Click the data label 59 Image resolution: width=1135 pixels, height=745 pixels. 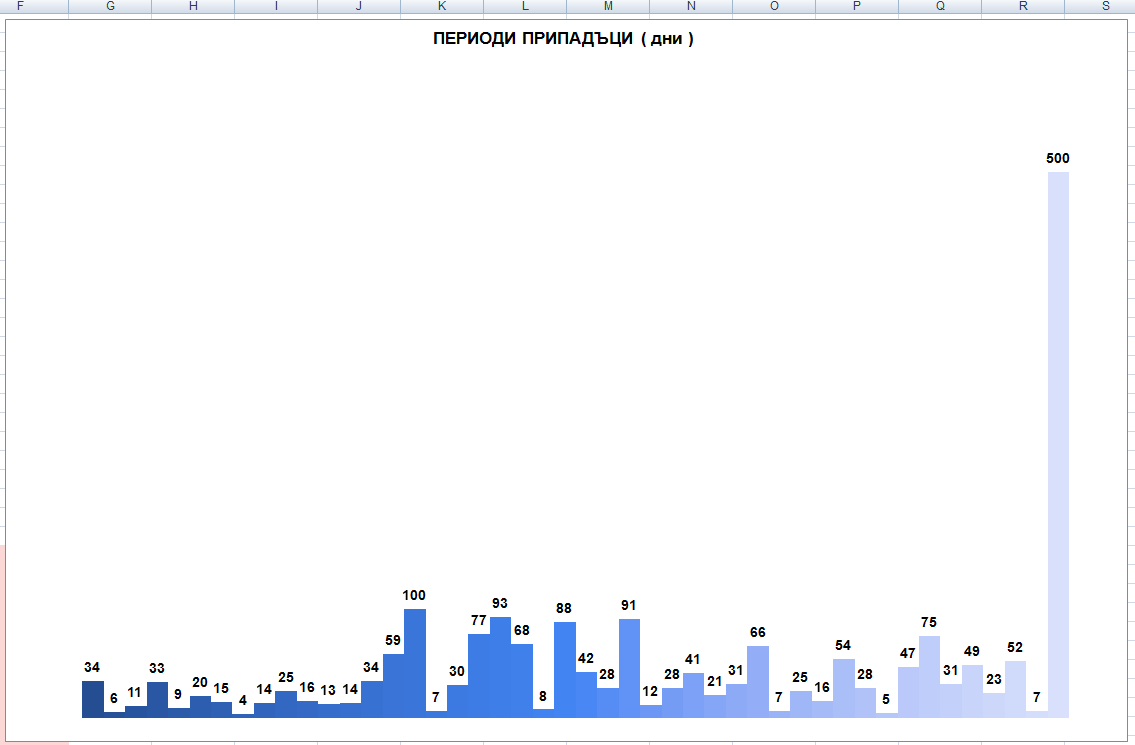coord(392,641)
